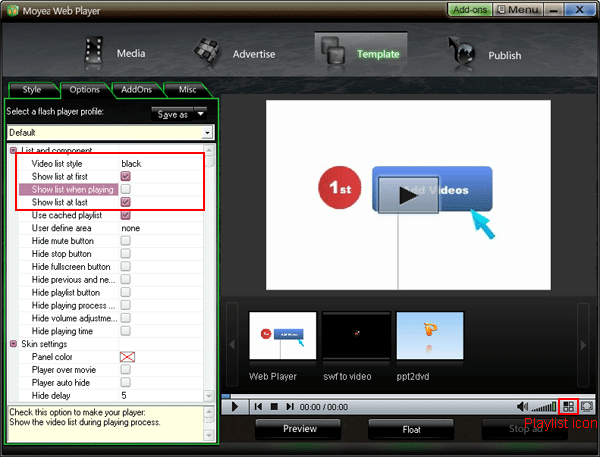Click the big play overlay on preview
The image size is (600, 457).
(408, 195)
